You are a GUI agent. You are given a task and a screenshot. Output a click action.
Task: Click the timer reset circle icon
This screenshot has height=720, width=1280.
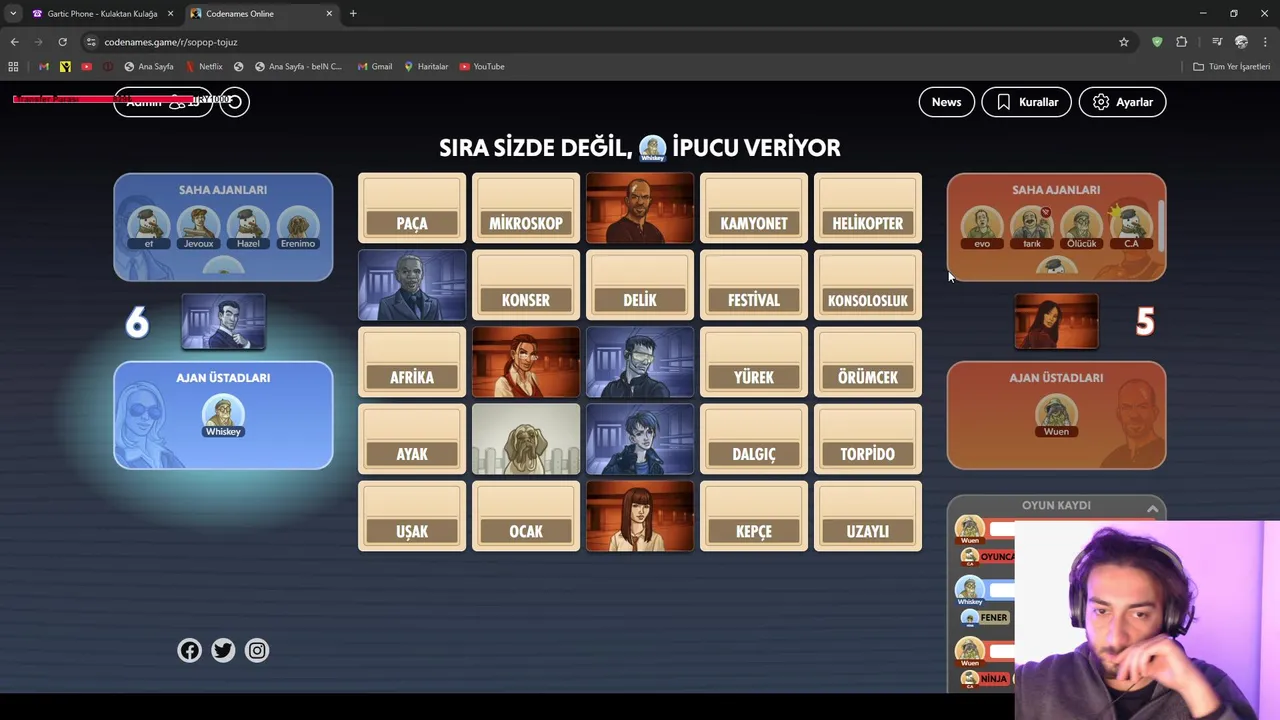[234, 102]
